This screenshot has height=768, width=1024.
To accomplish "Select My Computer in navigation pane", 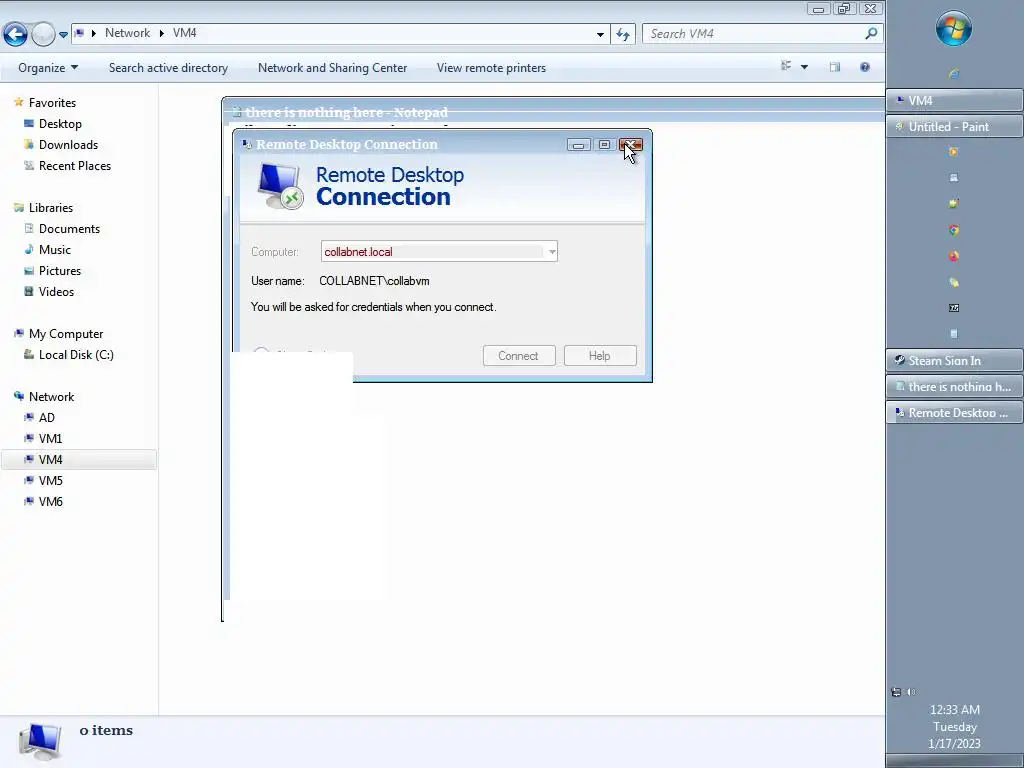I will tap(66, 334).
